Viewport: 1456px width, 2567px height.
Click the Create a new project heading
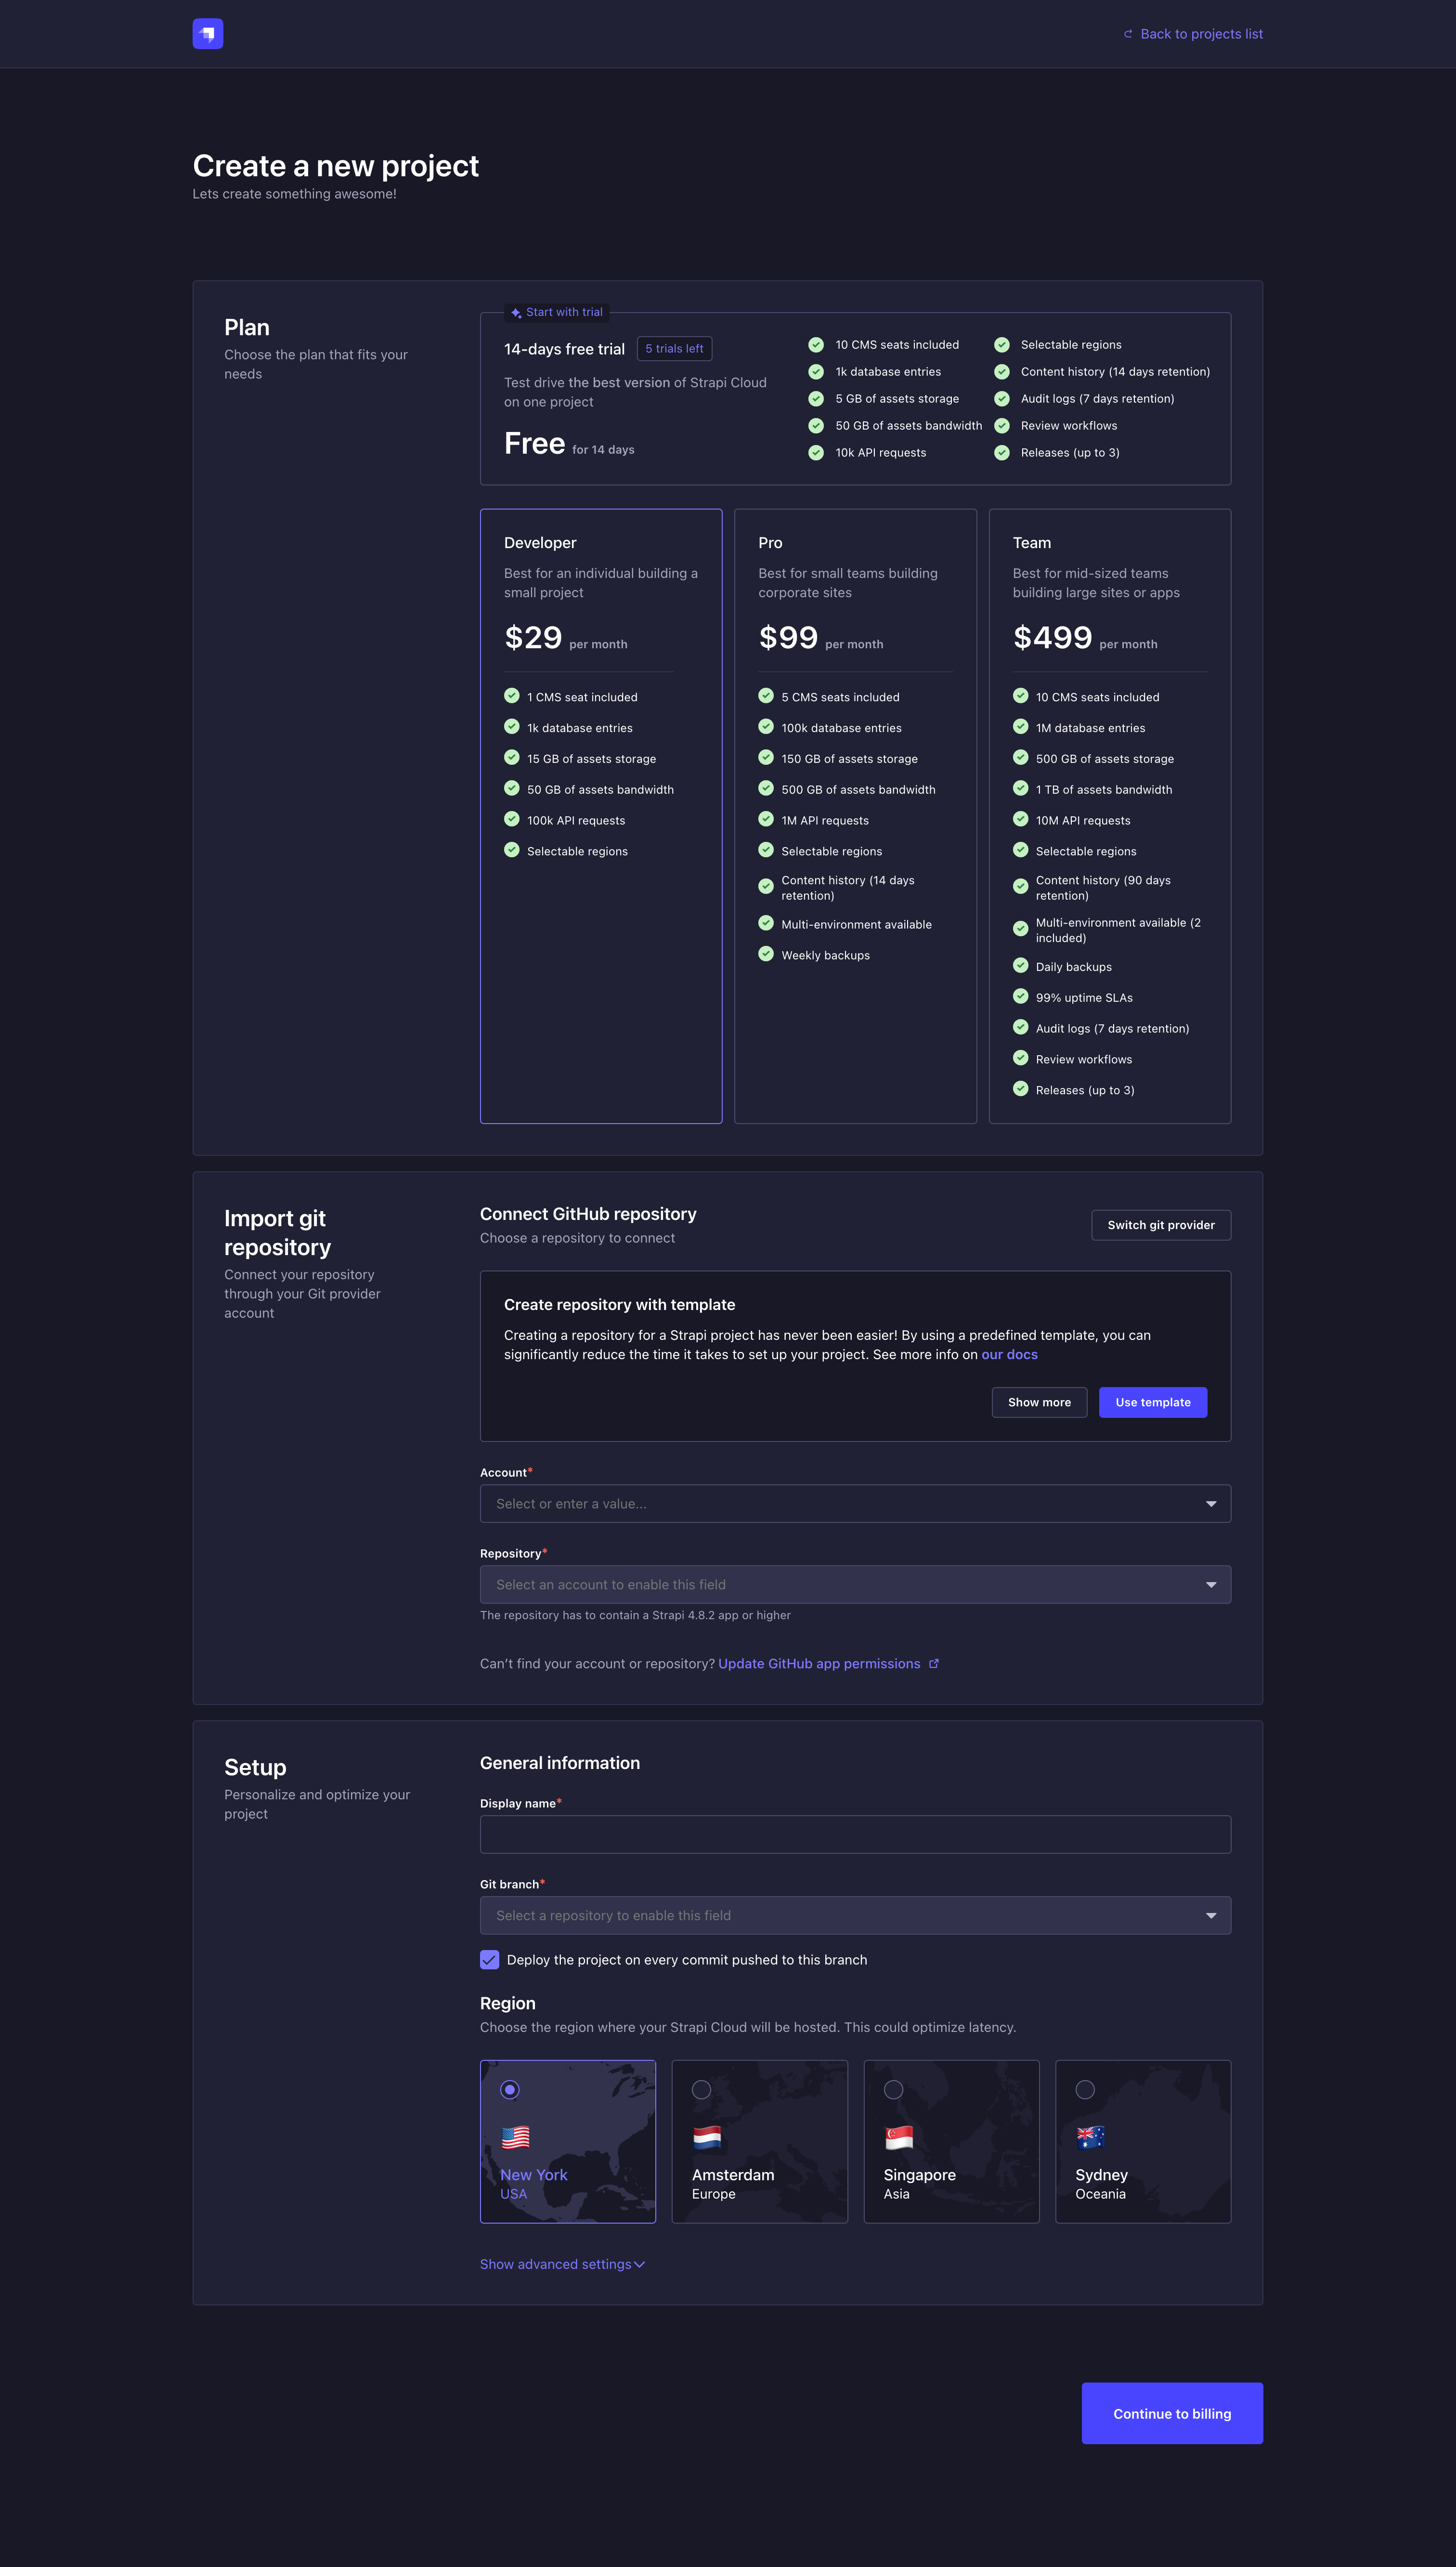point(335,166)
